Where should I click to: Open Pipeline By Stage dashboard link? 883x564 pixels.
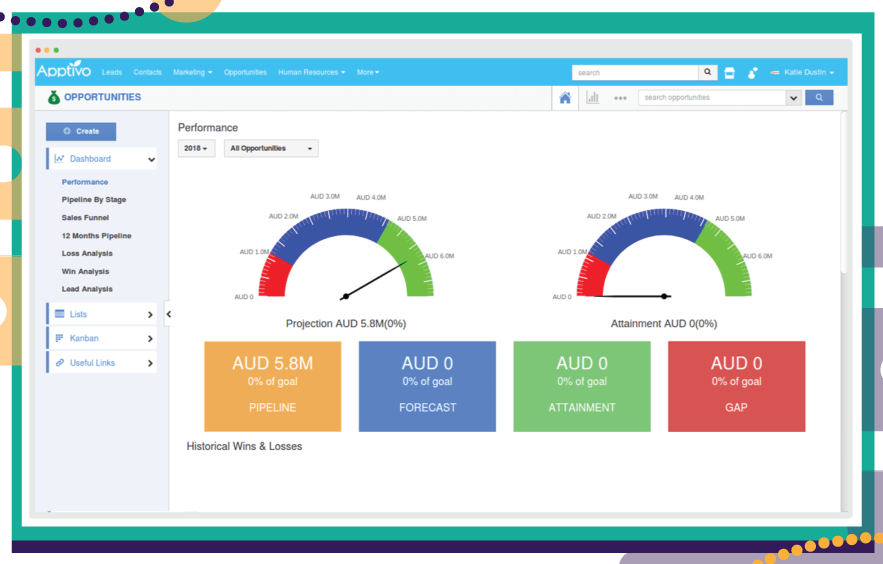pyautogui.click(x=94, y=200)
